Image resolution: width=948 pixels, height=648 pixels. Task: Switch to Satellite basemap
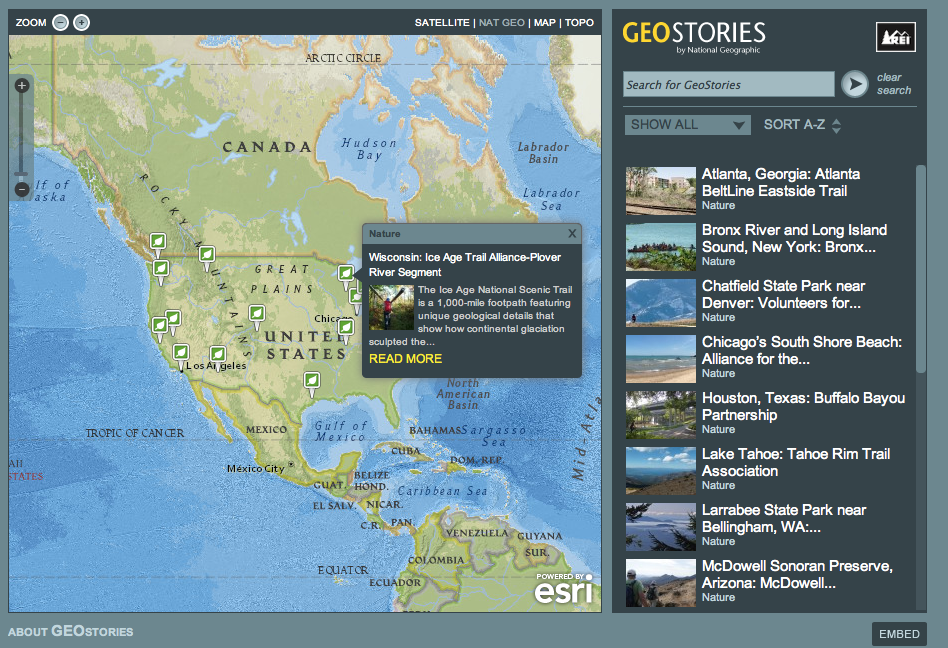(x=442, y=22)
